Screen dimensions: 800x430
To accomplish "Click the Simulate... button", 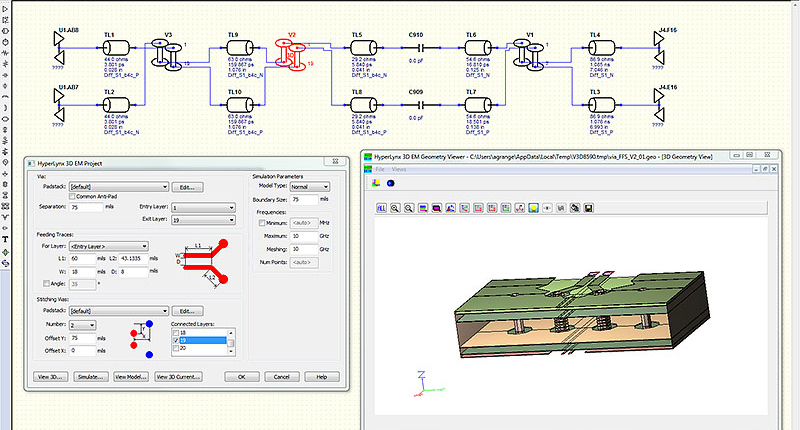I will (90, 377).
